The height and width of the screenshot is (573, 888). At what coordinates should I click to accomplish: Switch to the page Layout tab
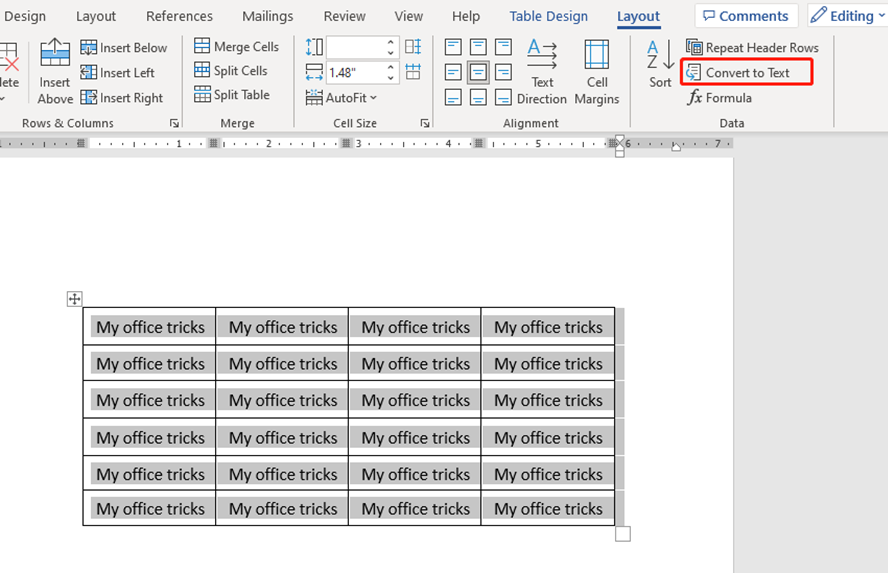pos(96,16)
